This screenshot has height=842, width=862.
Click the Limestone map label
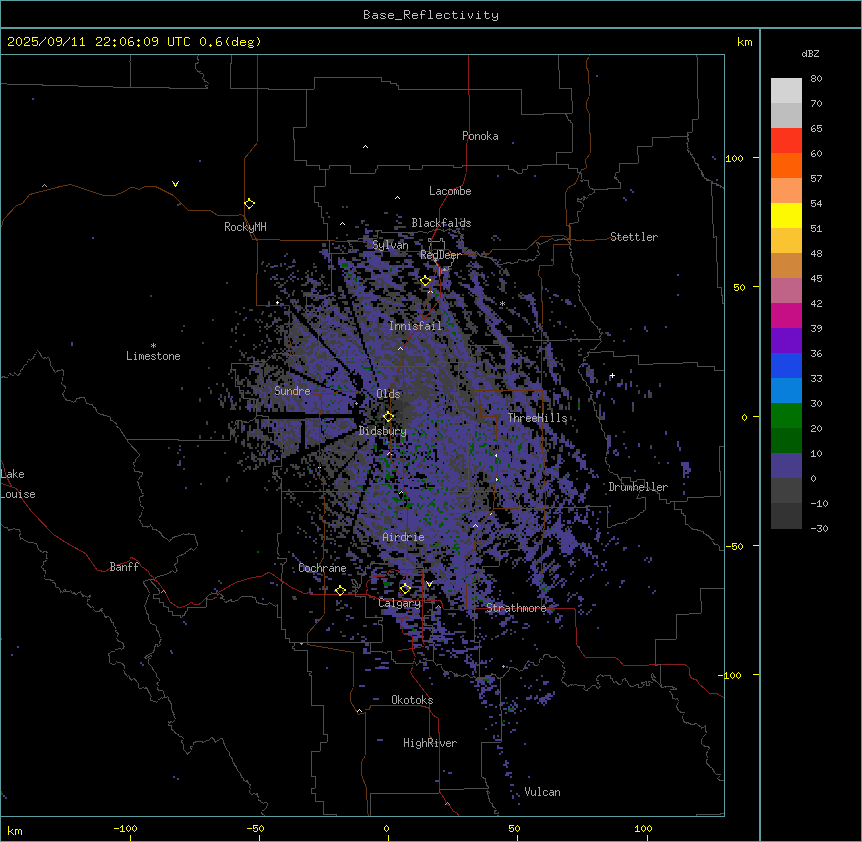click(153, 356)
